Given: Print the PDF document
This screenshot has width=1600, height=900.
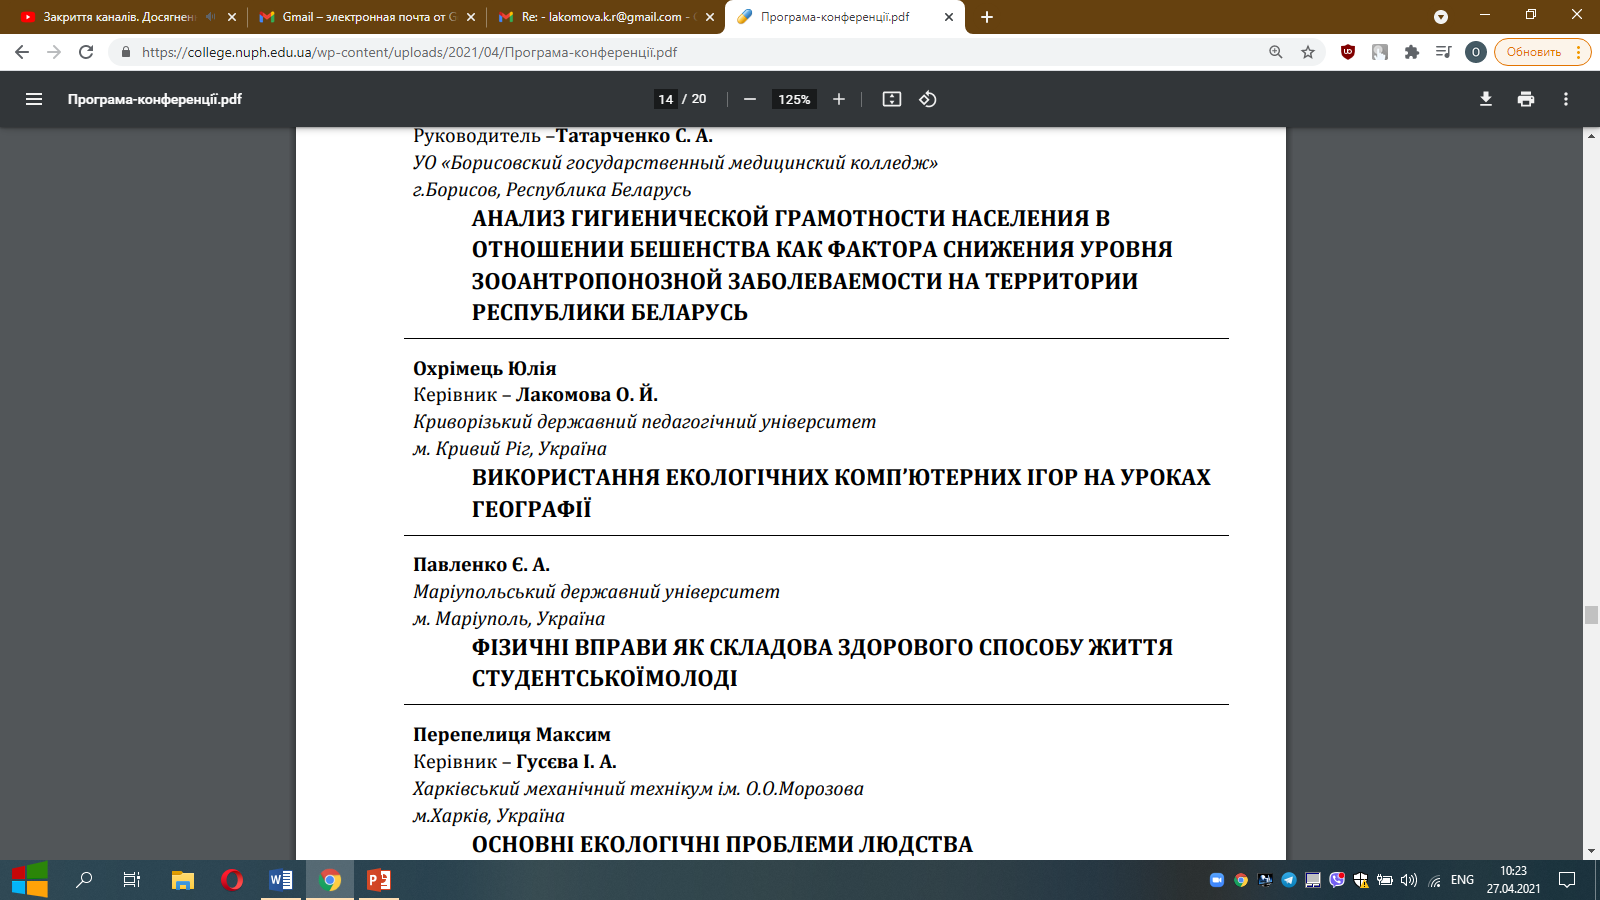Looking at the screenshot, I should [1526, 99].
